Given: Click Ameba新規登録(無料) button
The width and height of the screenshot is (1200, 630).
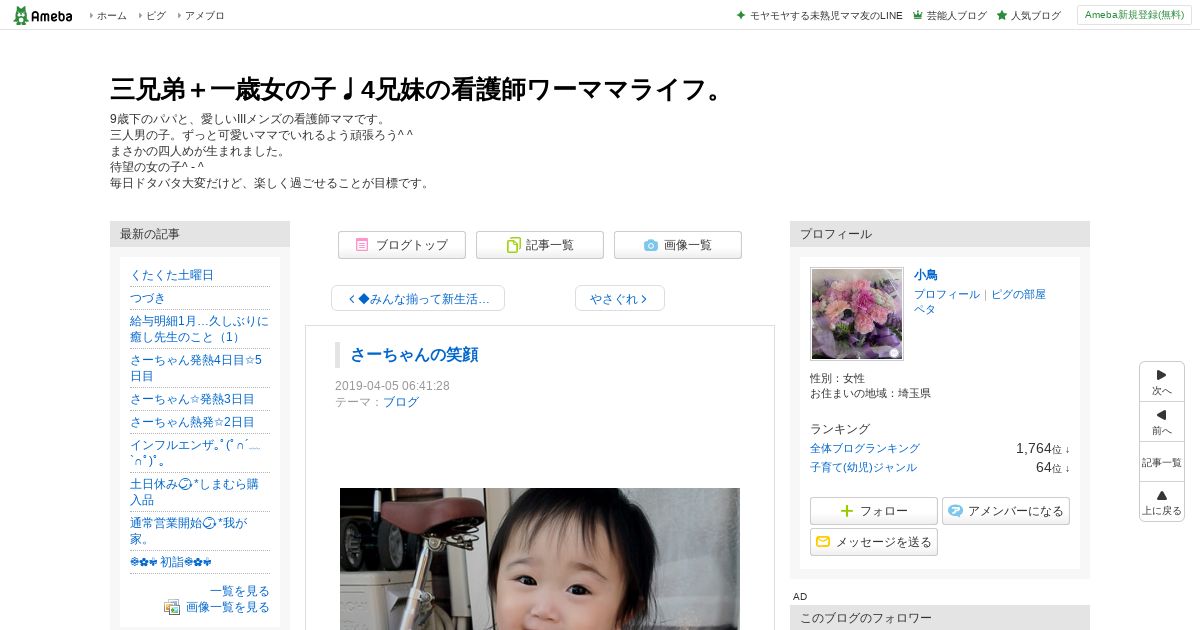Looking at the screenshot, I should [1134, 15].
